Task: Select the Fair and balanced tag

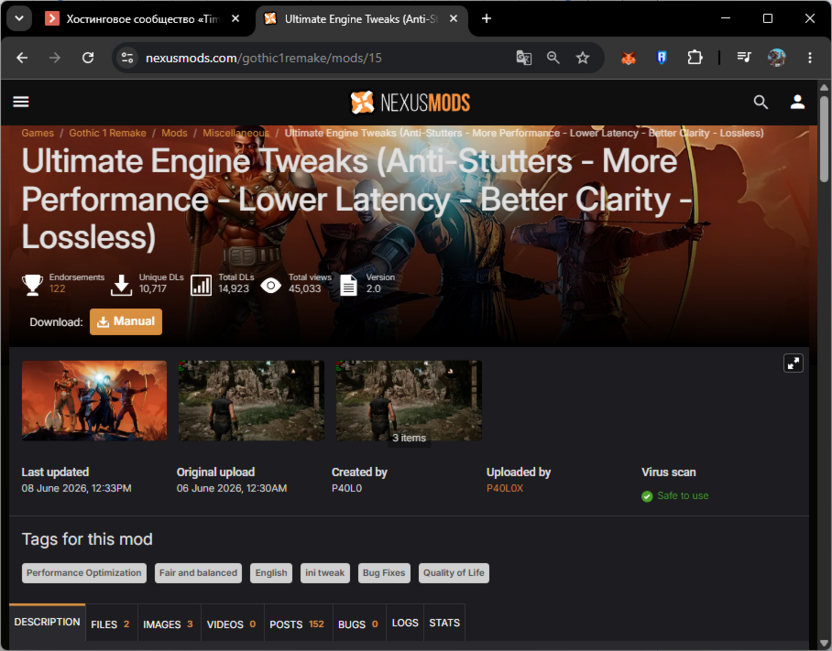Action: click(198, 573)
